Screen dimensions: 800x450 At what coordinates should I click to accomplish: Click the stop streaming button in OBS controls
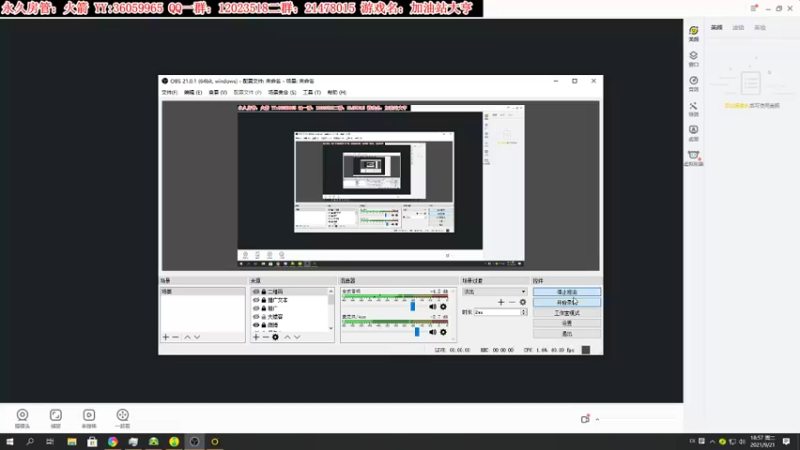(567, 292)
